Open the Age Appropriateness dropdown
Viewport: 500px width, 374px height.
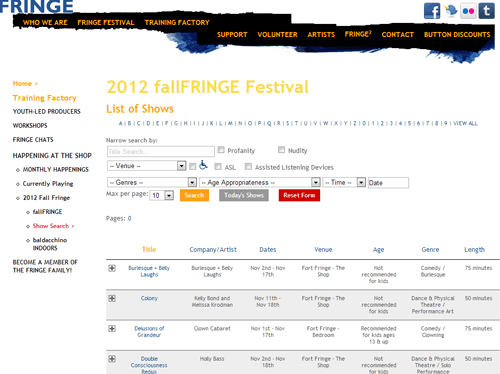click(x=260, y=182)
